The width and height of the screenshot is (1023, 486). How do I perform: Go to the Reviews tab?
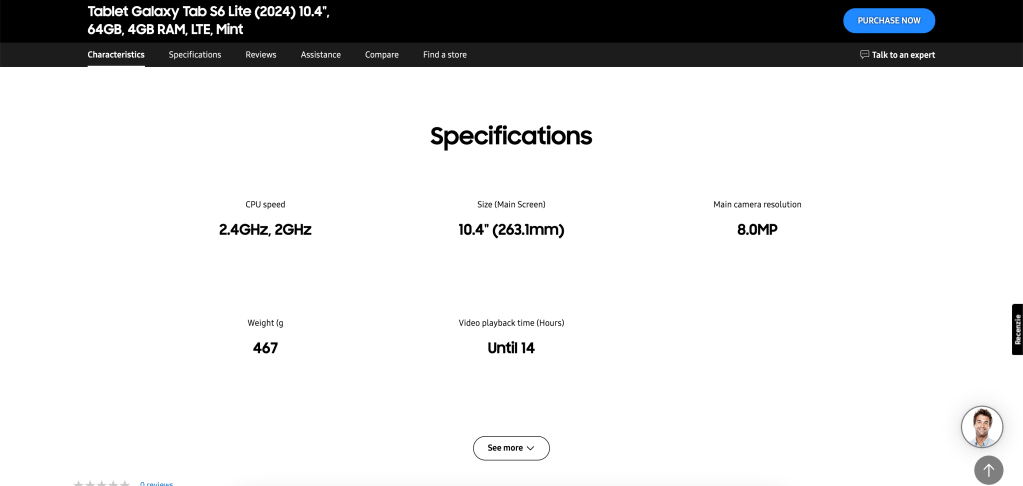(x=261, y=55)
